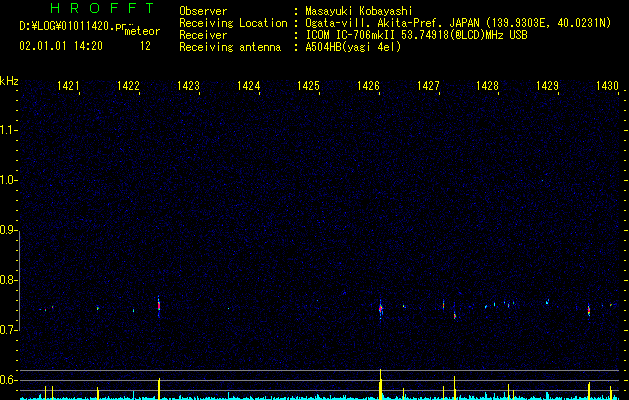
Task: Click the HROFFT title text
Action: click(x=102, y=8)
